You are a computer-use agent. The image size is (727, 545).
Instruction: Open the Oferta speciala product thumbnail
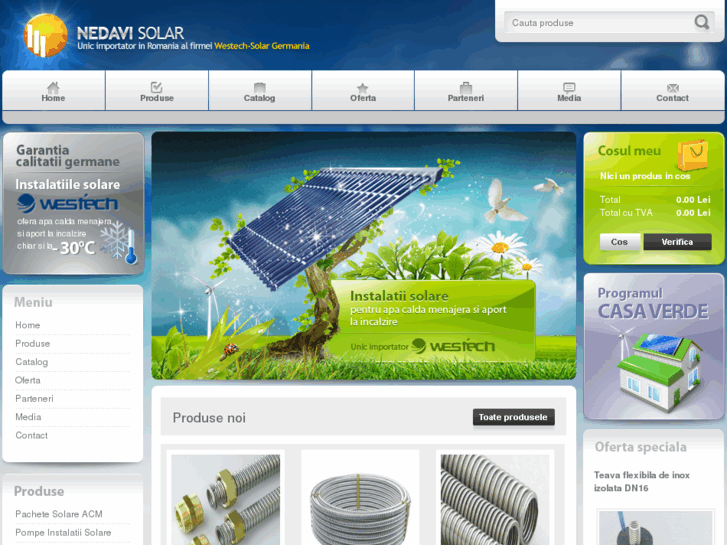click(x=655, y=527)
